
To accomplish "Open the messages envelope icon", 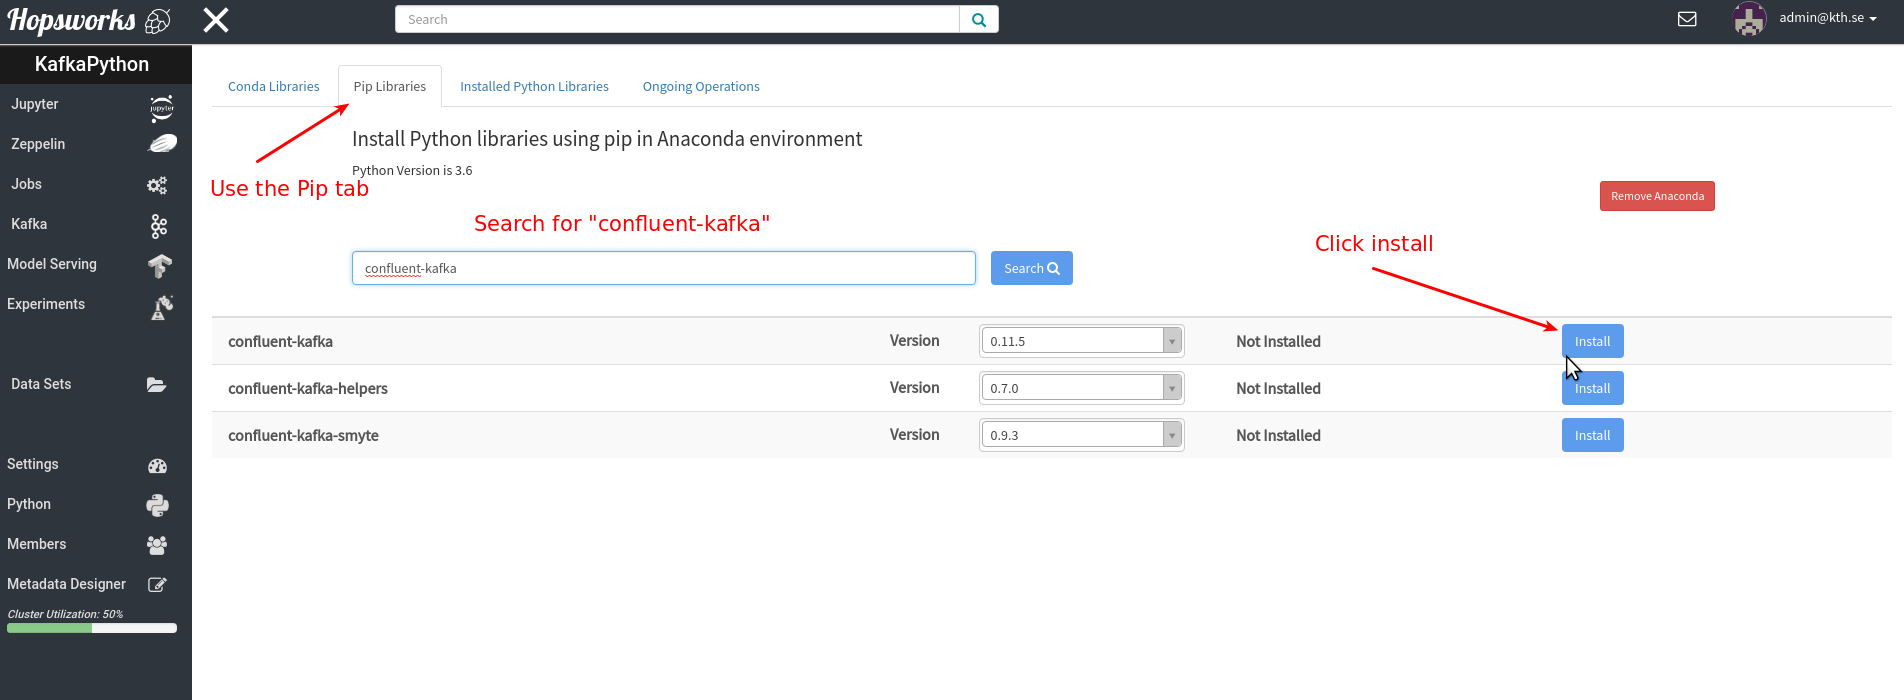I will click(1687, 19).
